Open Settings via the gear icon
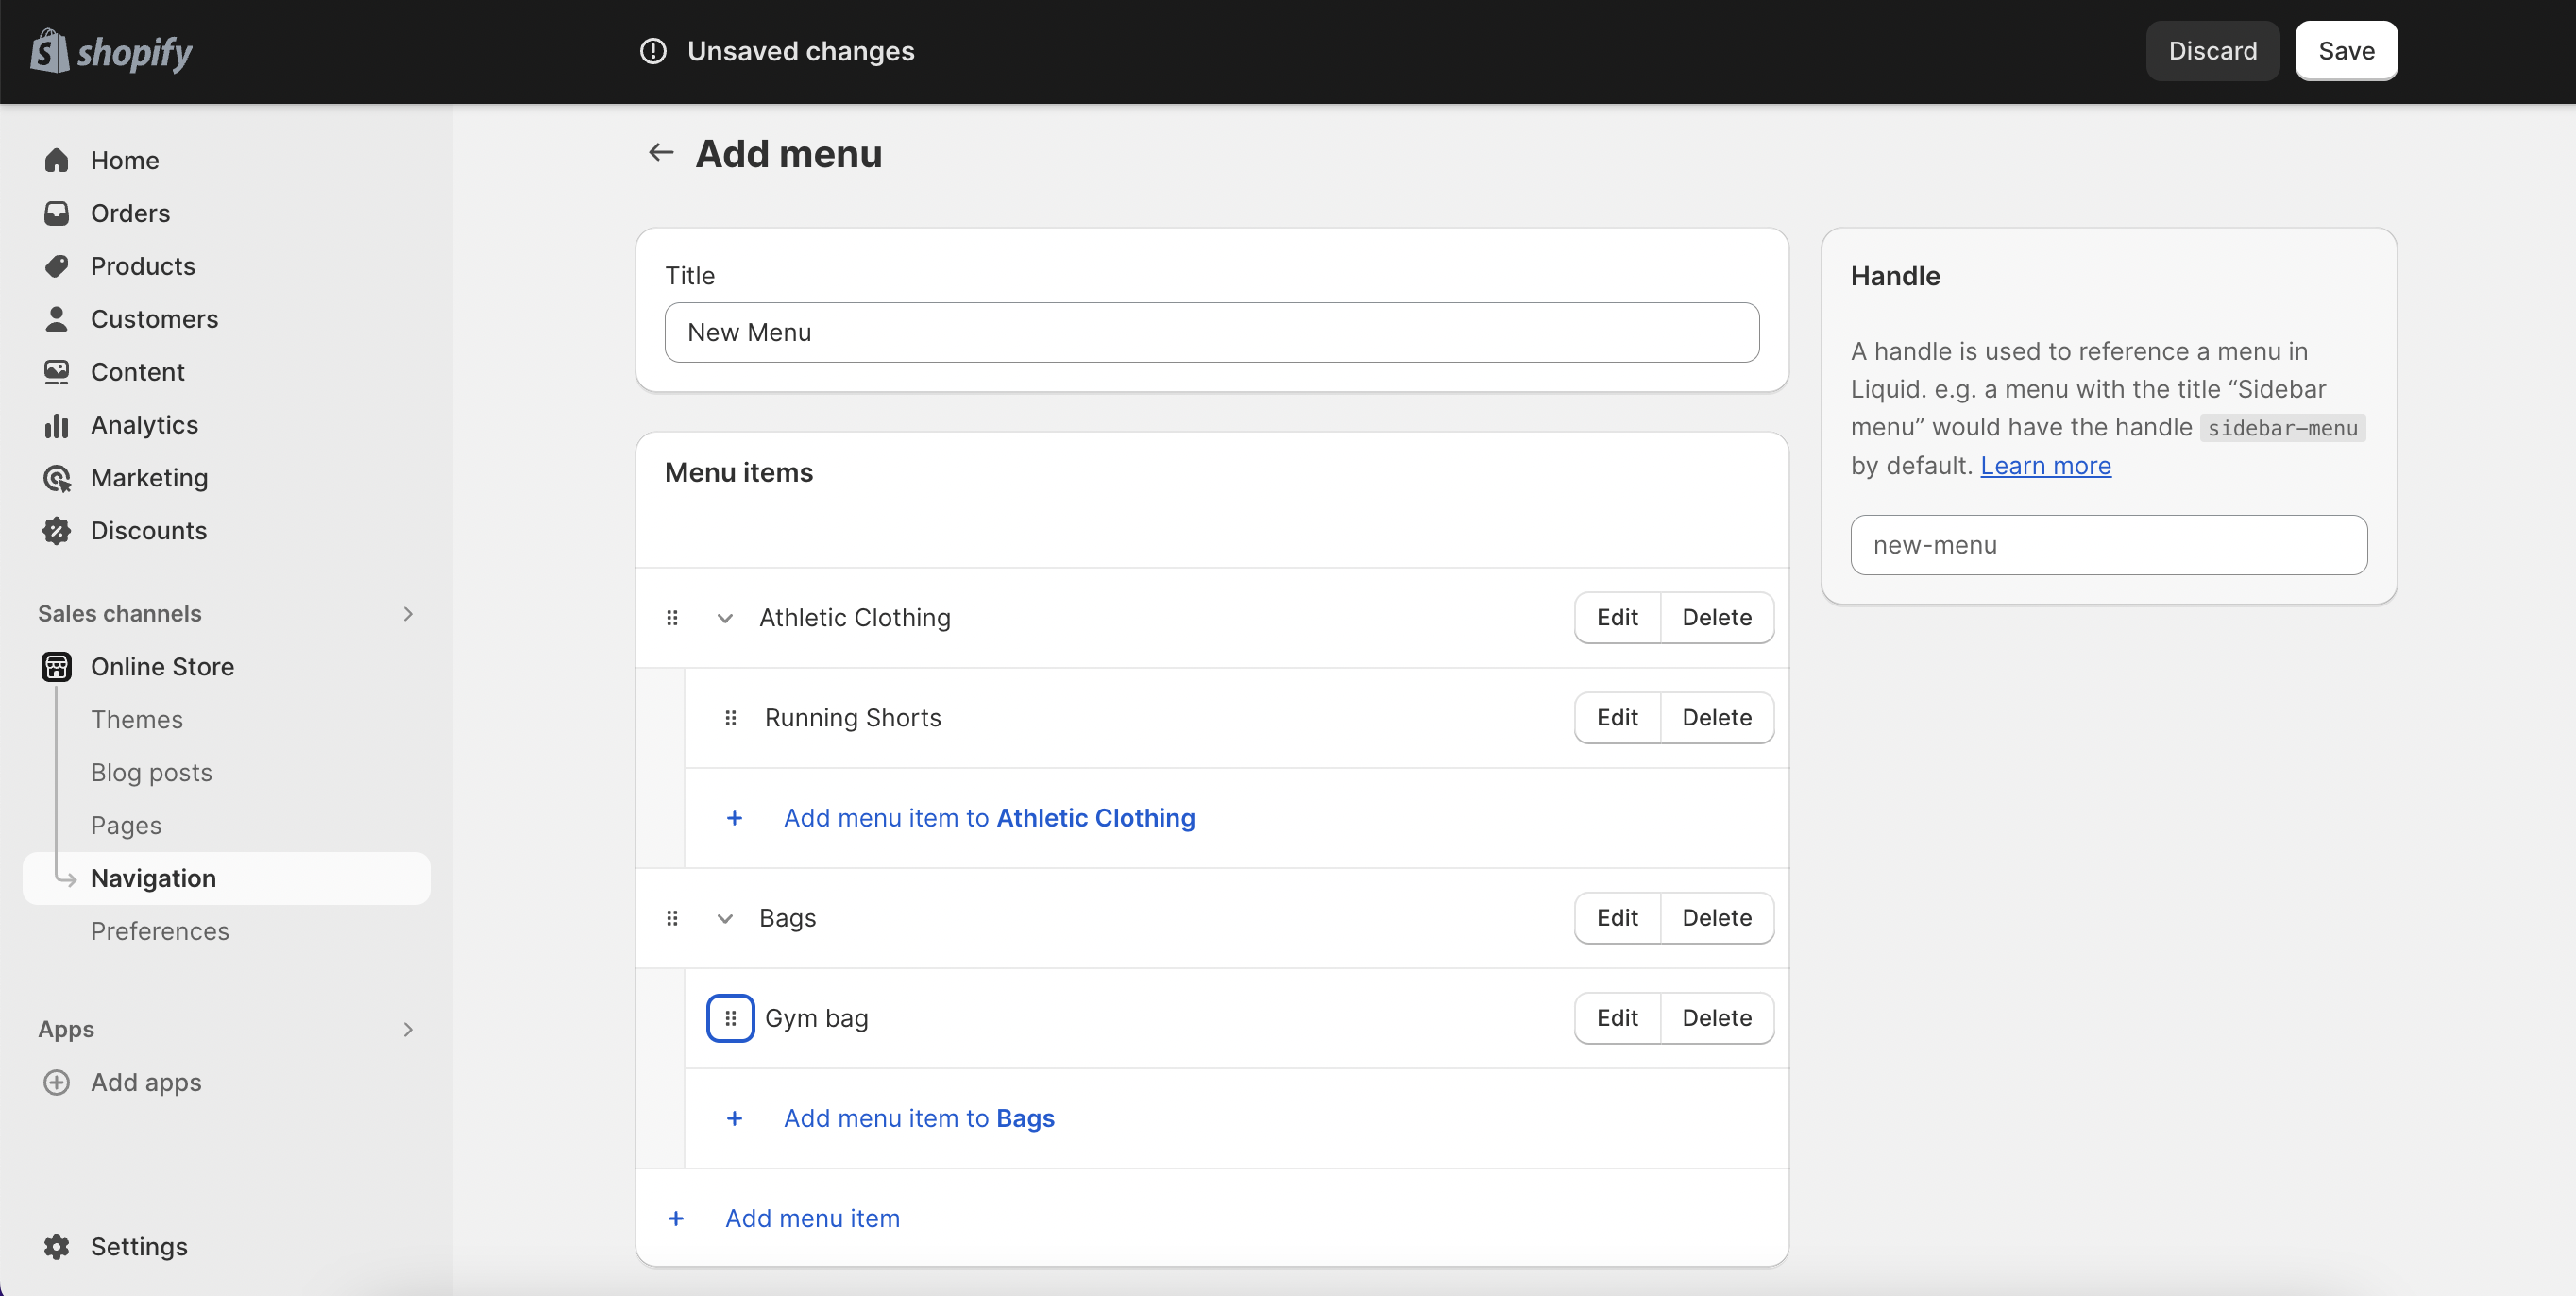Viewport: 2576px width, 1296px height. tap(57, 1247)
